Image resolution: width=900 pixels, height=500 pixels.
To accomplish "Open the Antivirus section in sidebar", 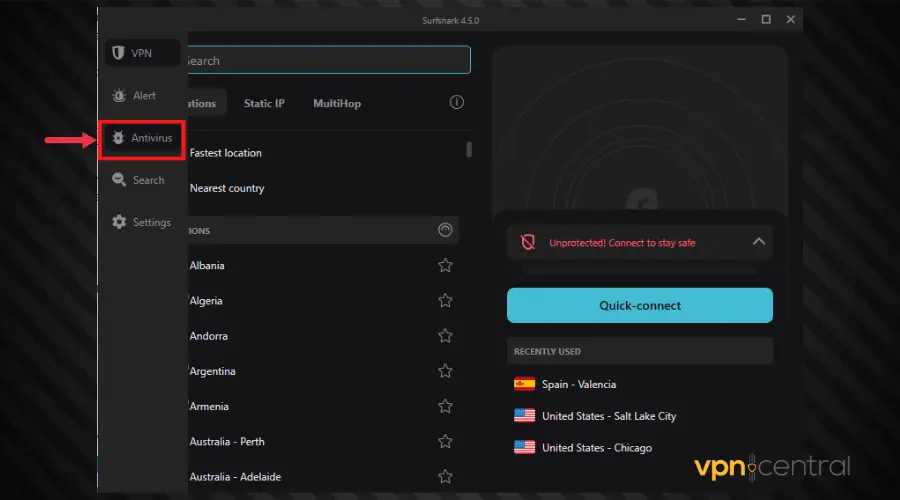I will tap(142, 138).
